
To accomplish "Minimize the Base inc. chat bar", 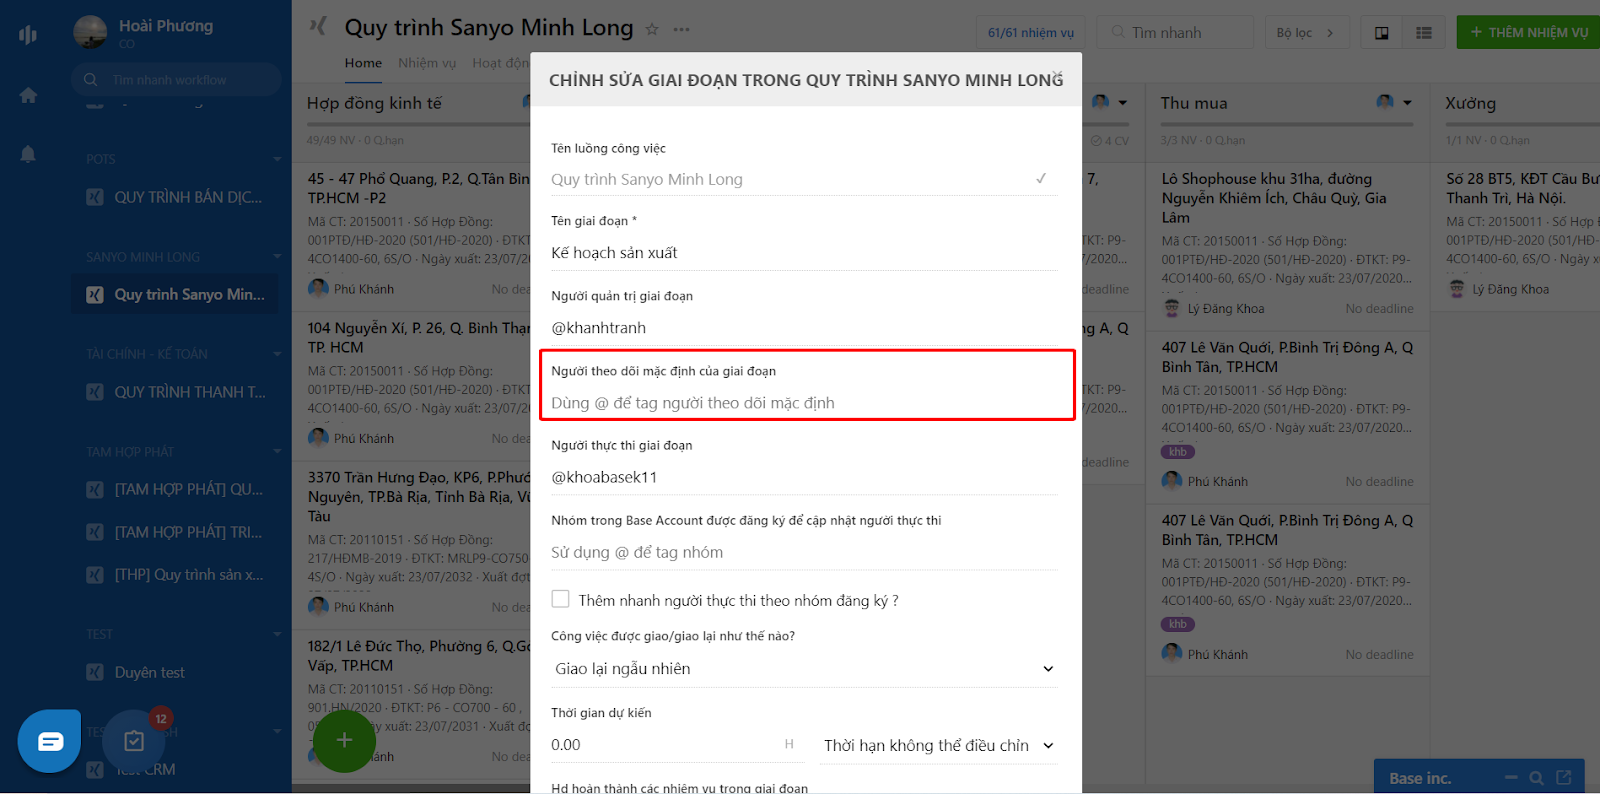I will click(1511, 777).
